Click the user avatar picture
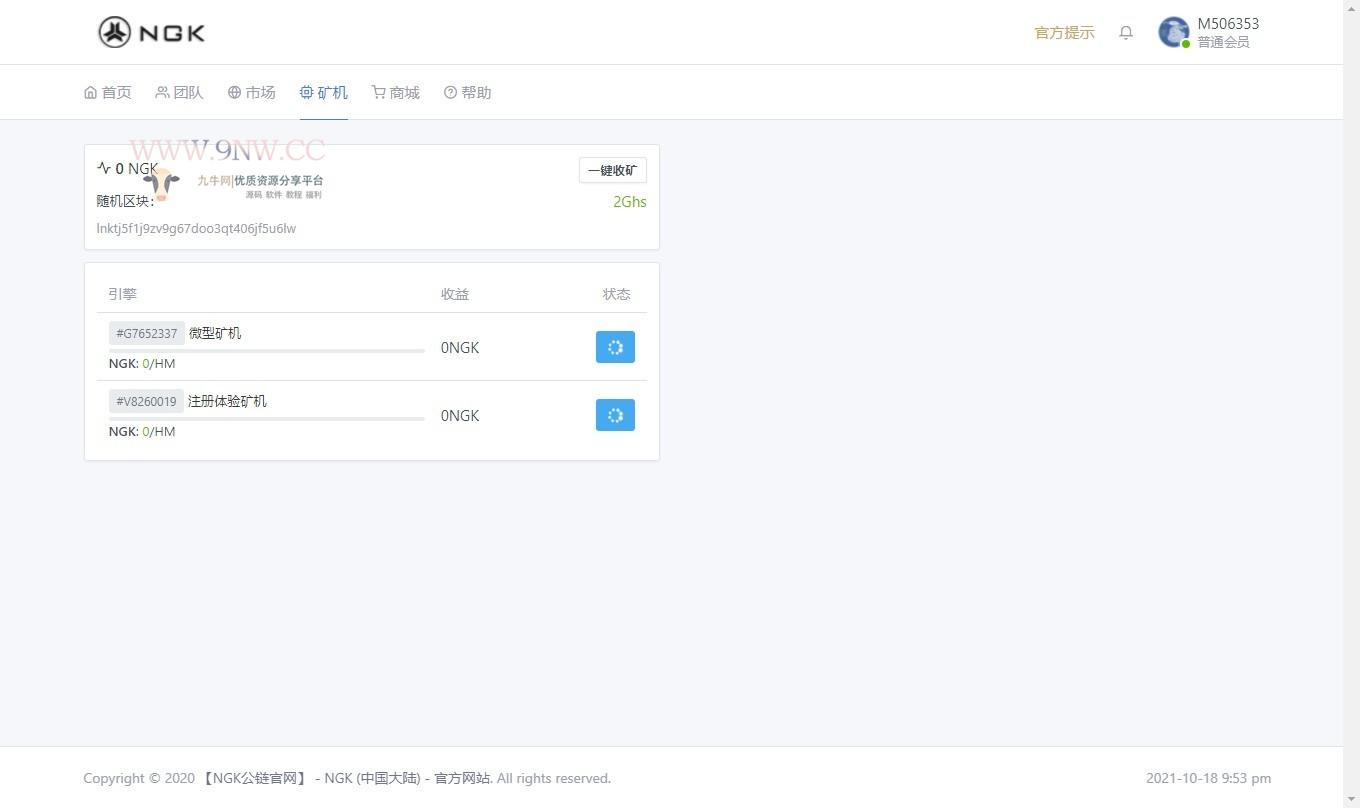The height and width of the screenshot is (808, 1360). click(1173, 32)
